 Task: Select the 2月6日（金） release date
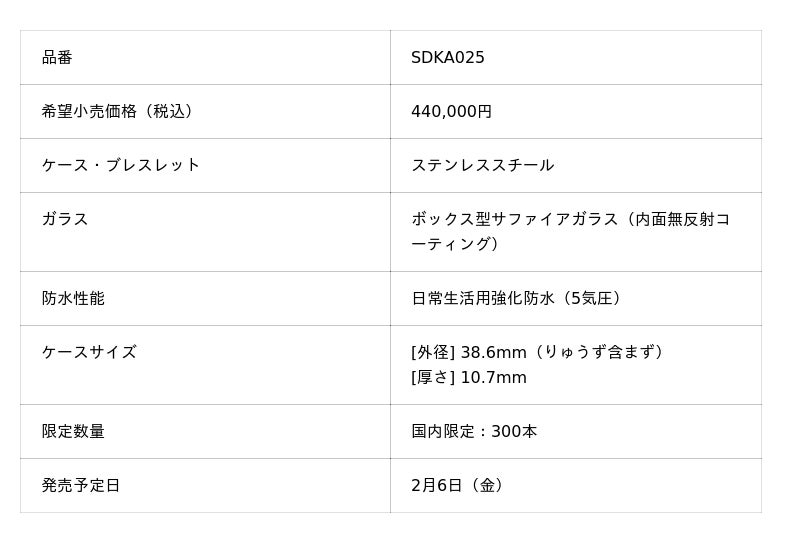coord(460,486)
